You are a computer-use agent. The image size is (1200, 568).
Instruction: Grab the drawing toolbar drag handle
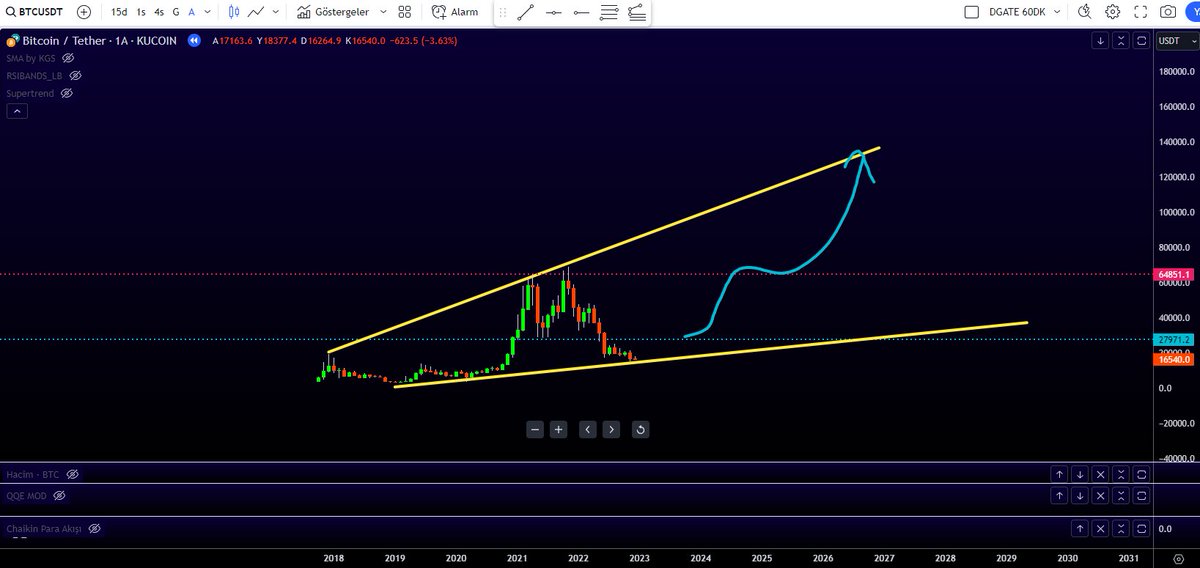click(502, 13)
